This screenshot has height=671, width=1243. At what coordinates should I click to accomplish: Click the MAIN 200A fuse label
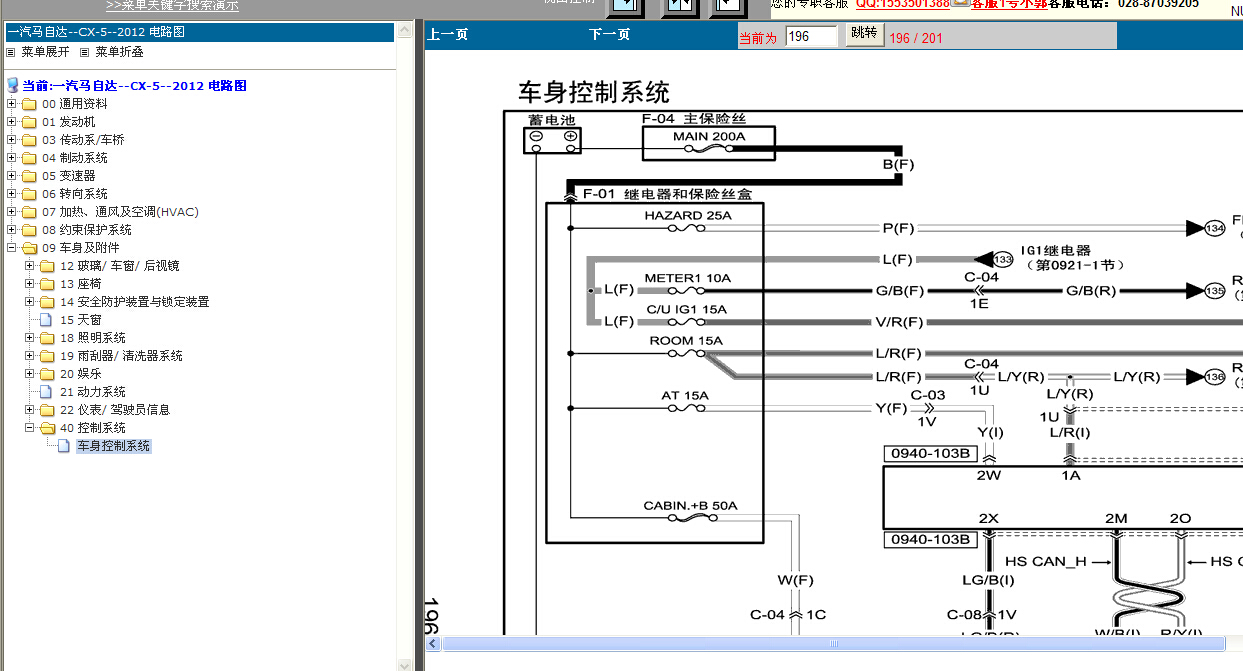pos(709,136)
